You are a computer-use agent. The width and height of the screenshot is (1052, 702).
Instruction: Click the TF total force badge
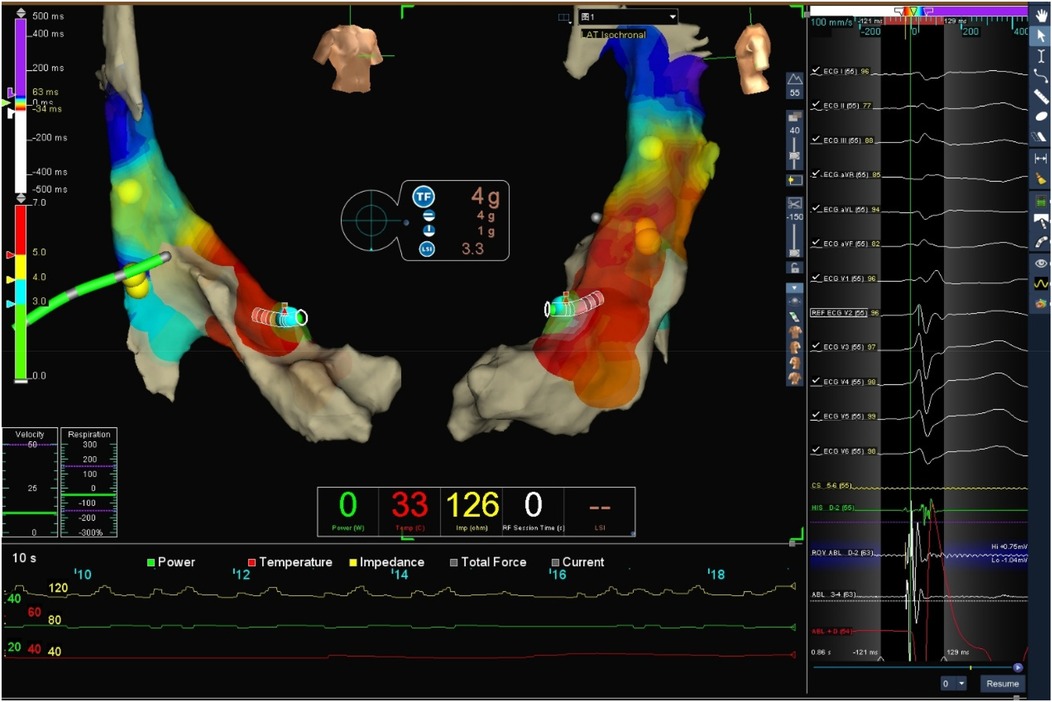pos(424,196)
